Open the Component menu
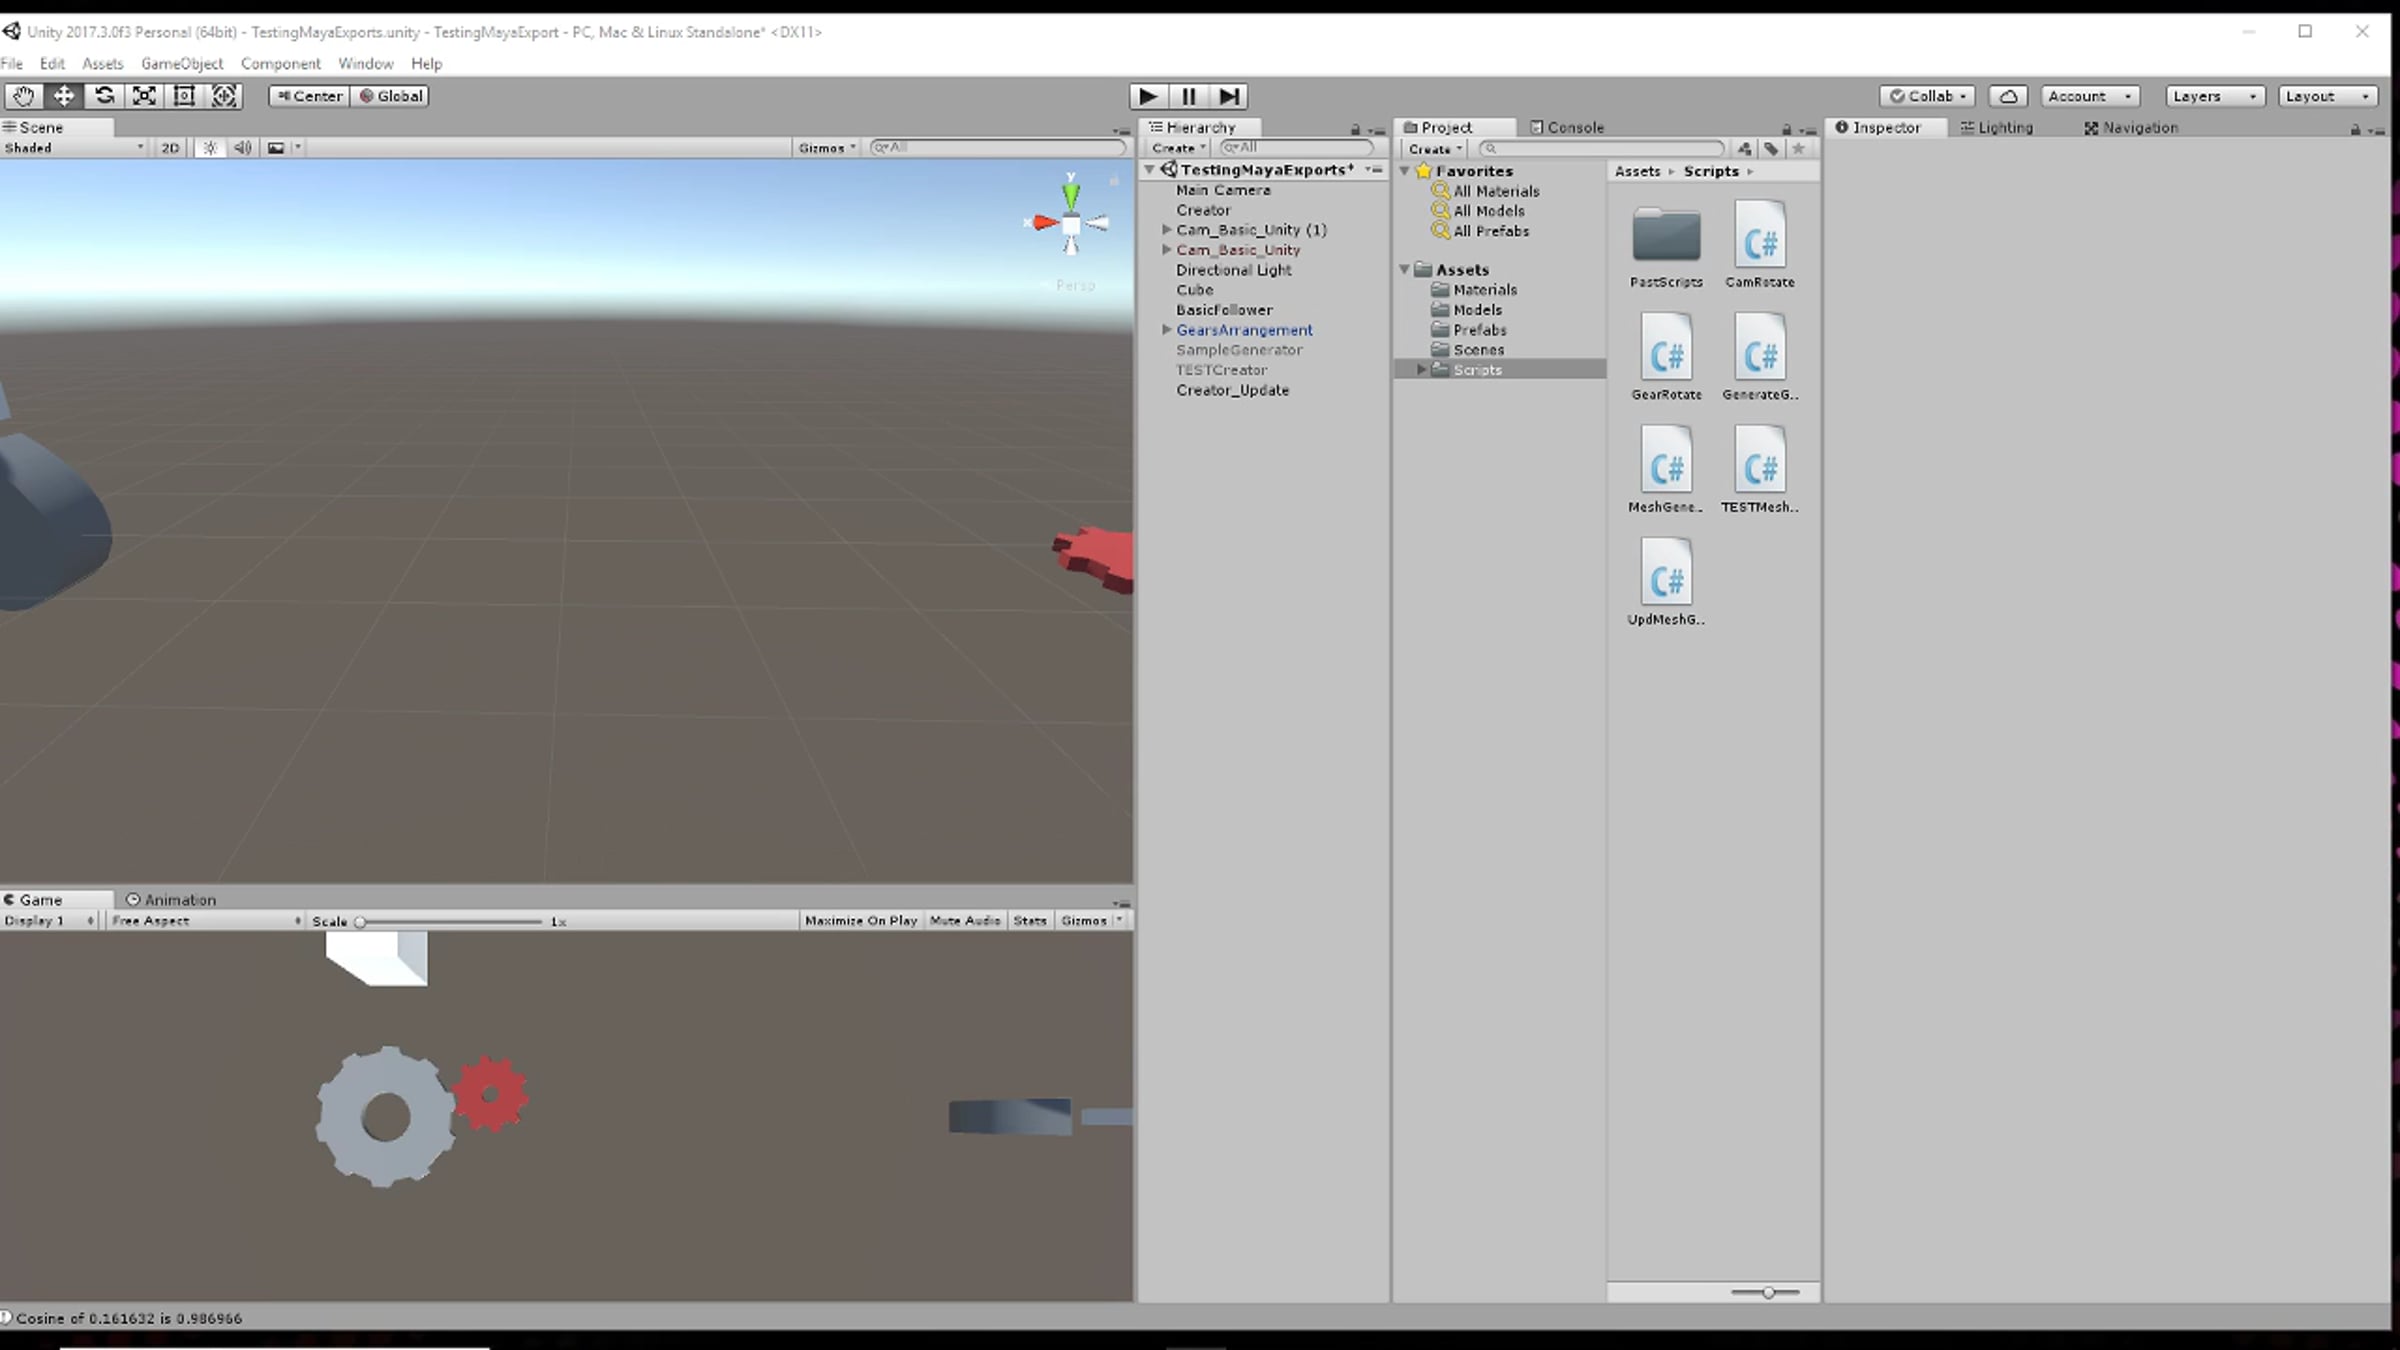Screen dimensions: 2400x1350 (x=280, y=63)
